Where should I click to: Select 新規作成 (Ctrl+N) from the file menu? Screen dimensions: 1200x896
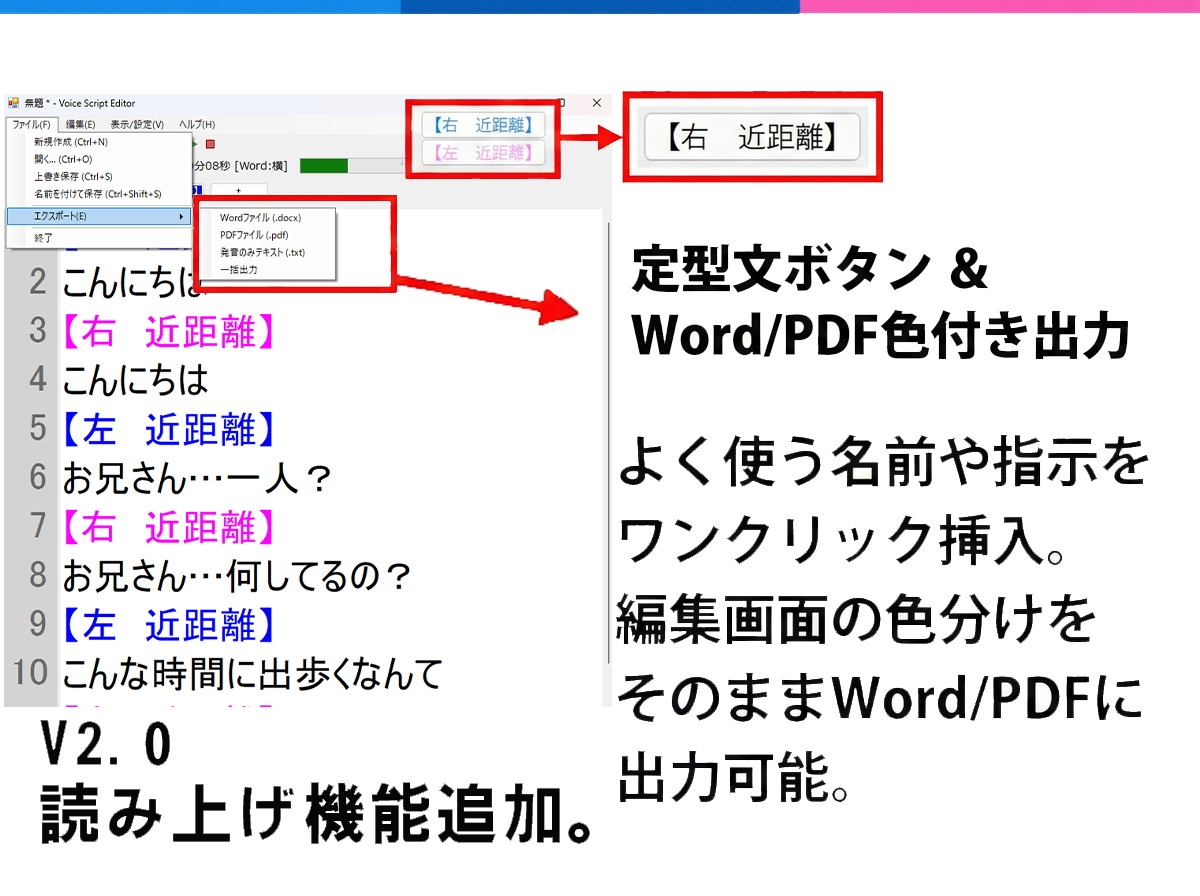pyautogui.click(x=71, y=142)
